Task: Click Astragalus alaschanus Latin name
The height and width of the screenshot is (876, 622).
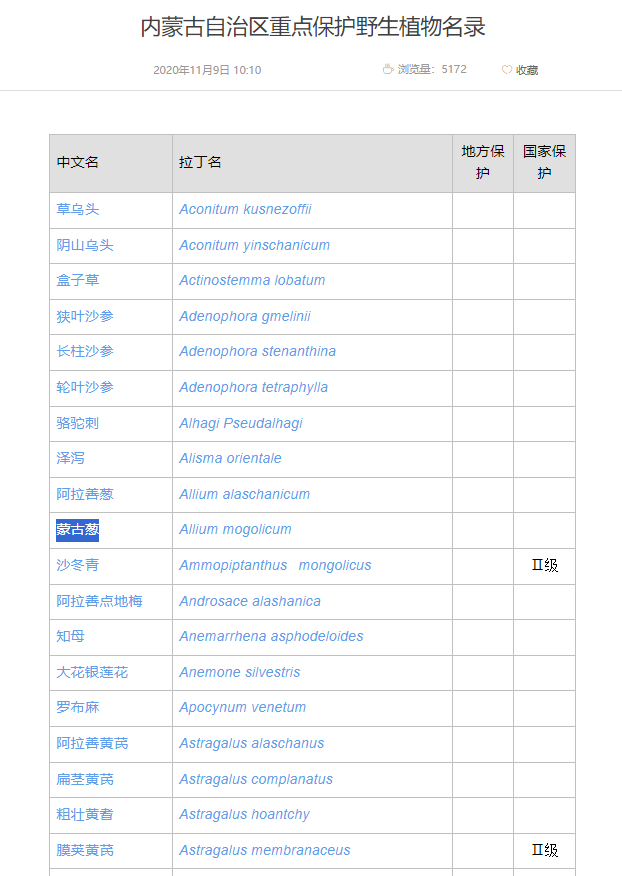Action: (x=251, y=743)
